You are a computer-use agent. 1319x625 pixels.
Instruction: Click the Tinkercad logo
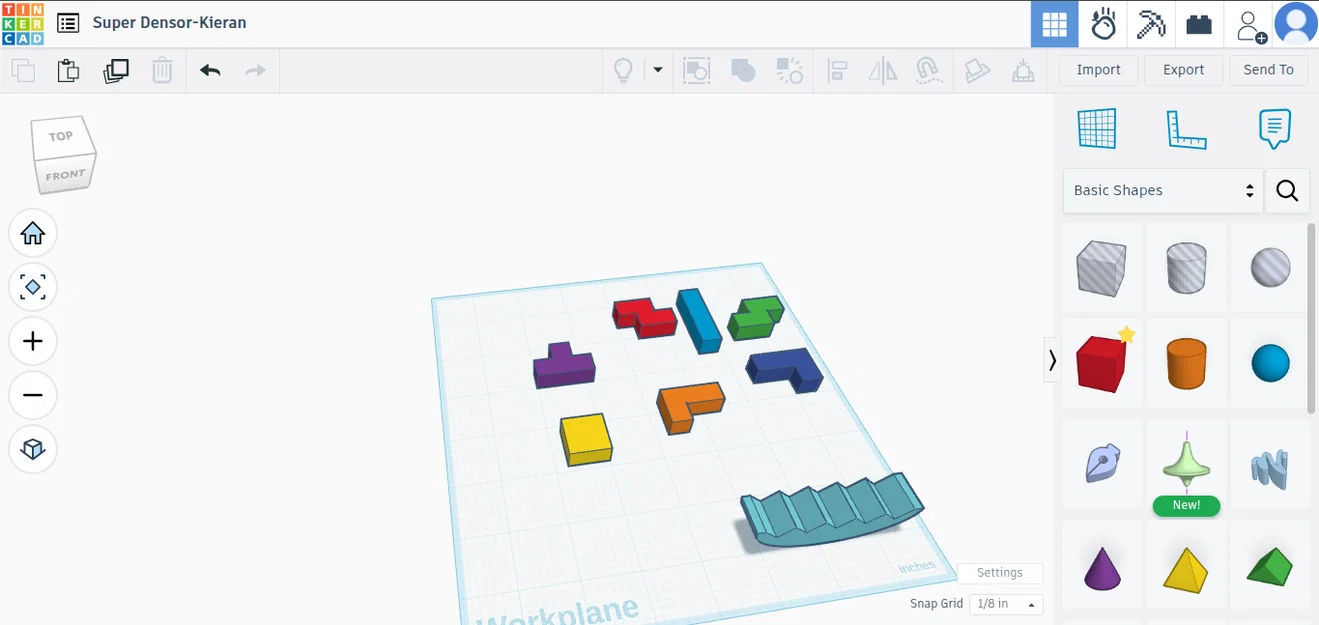[x=22, y=23]
